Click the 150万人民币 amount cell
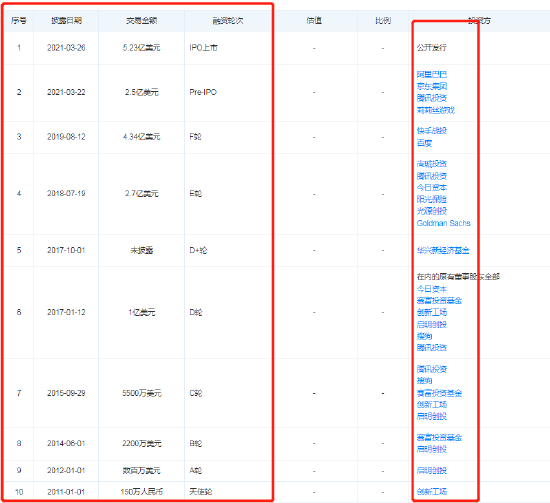 [x=142, y=492]
